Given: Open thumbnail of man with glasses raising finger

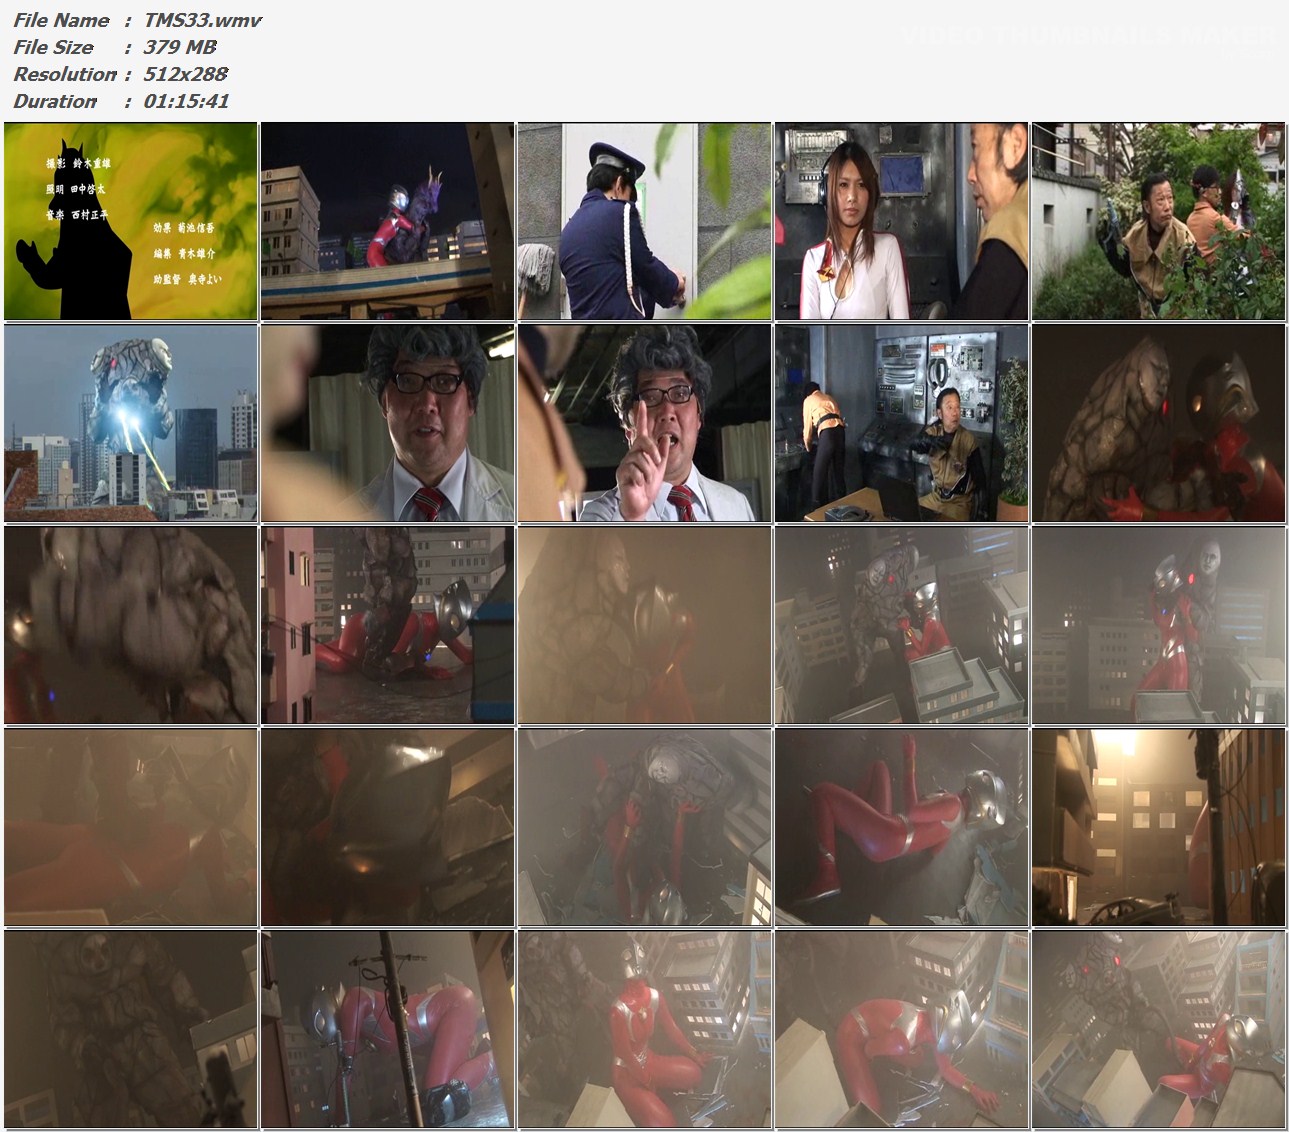Looking at the screenshot, I should coord(645,423).
